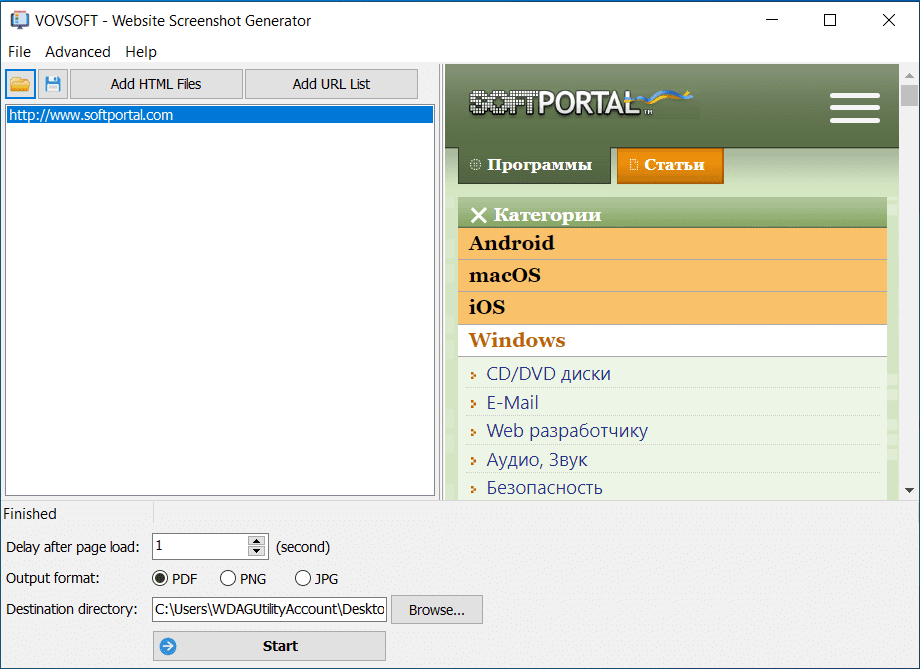Image resolution: width=920 pixels, height=669 pixels.
Task: Click the blue arrow icon on Start
Action: point(168,646)
